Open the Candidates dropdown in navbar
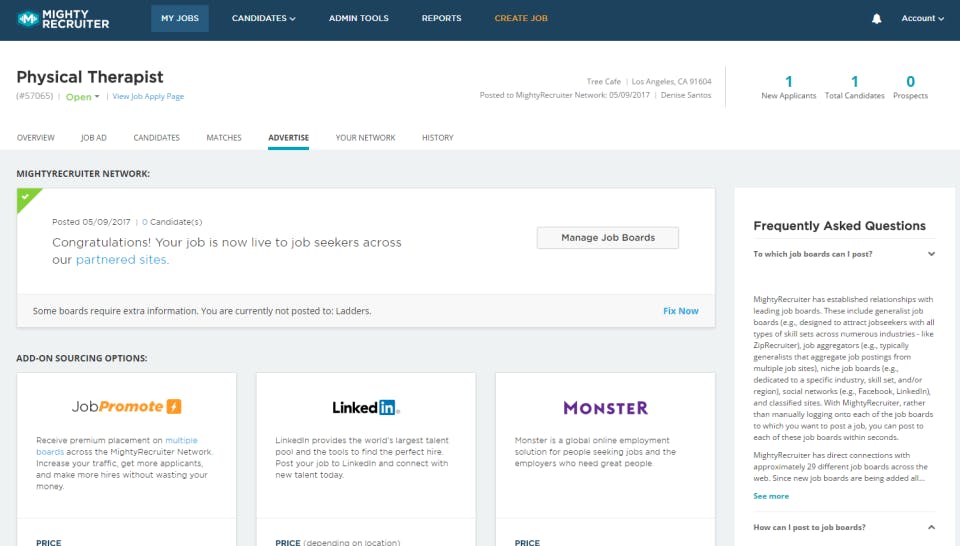 click(263, 18)
